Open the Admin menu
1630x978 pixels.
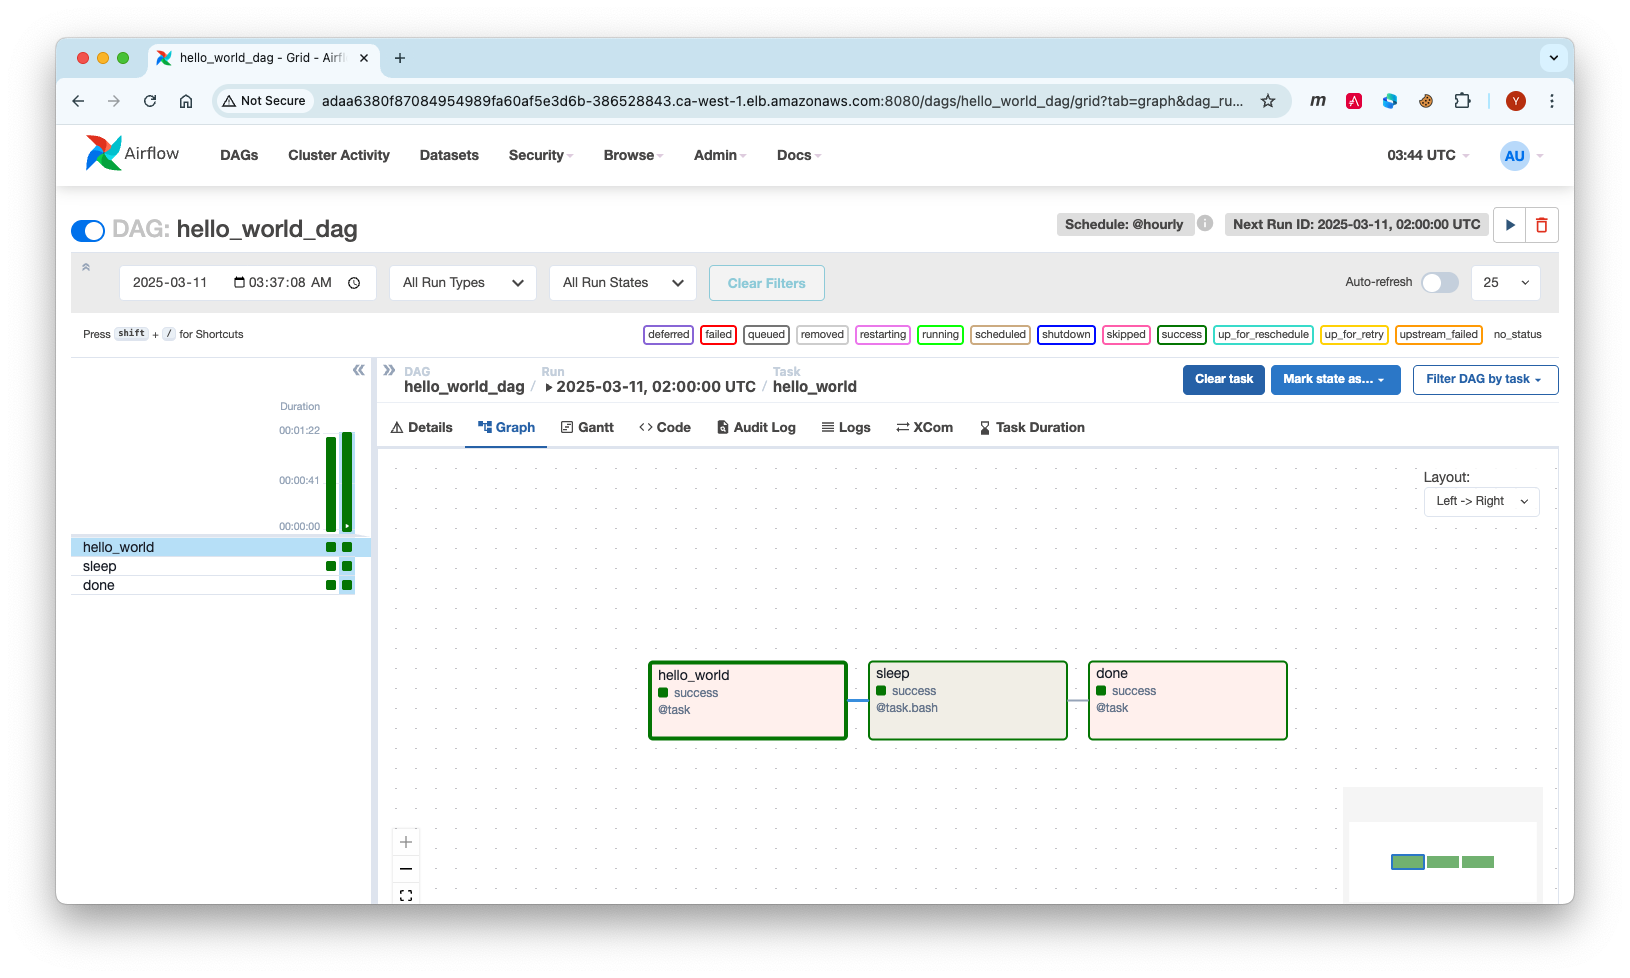coord(720,155)
